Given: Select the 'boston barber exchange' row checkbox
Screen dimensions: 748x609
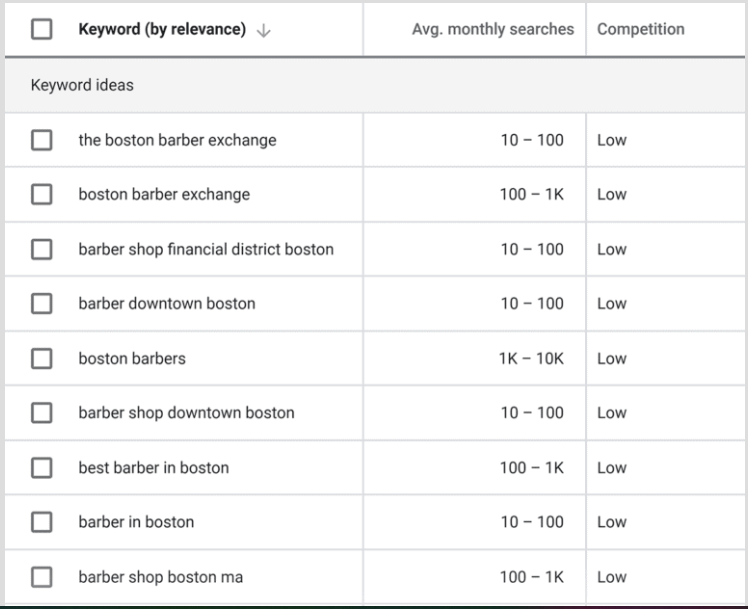Looking at the screenshot, I should tap(42, 195).
